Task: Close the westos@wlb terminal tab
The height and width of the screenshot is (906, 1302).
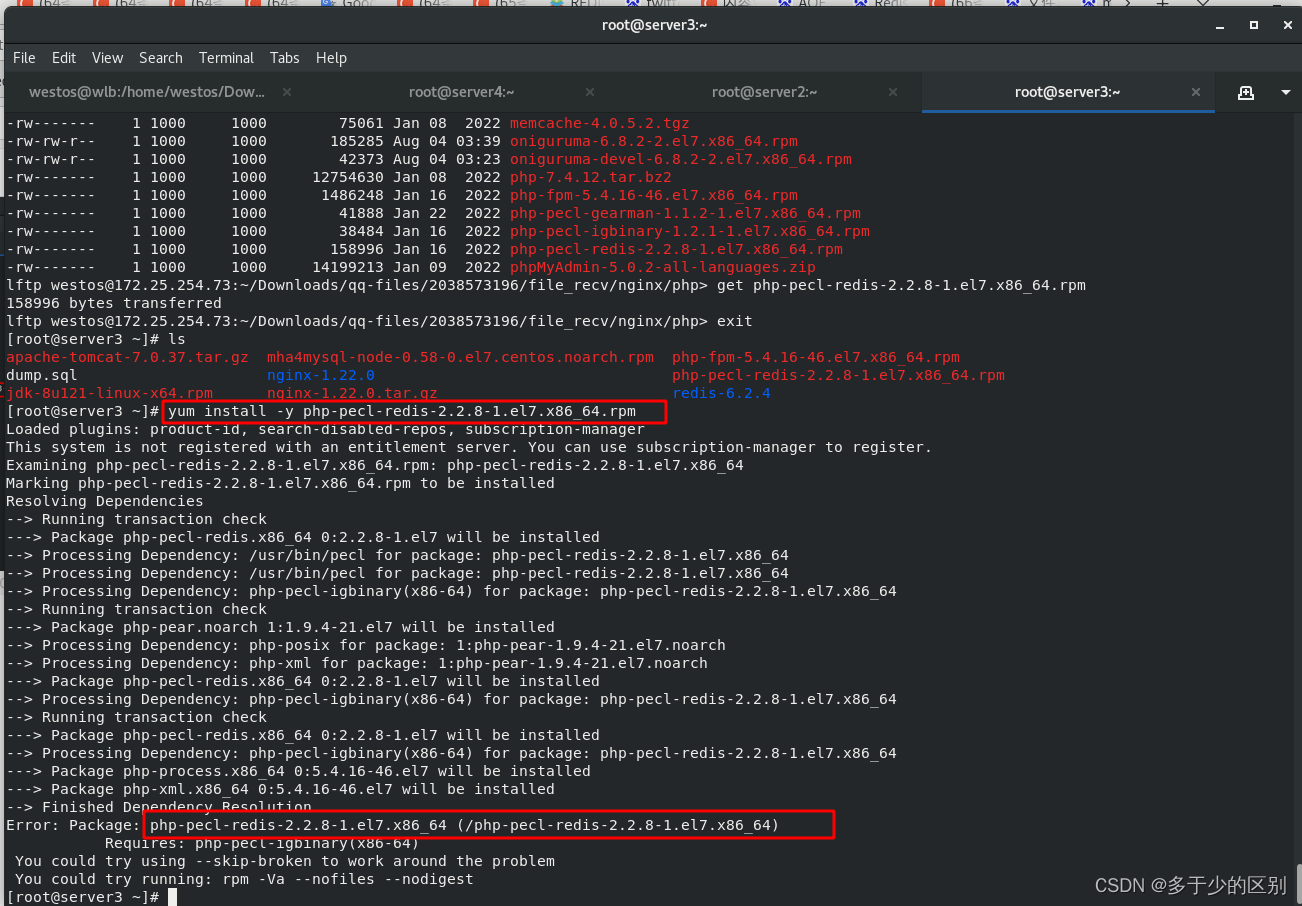Action: pyautogui.click(x=287, y=92)
